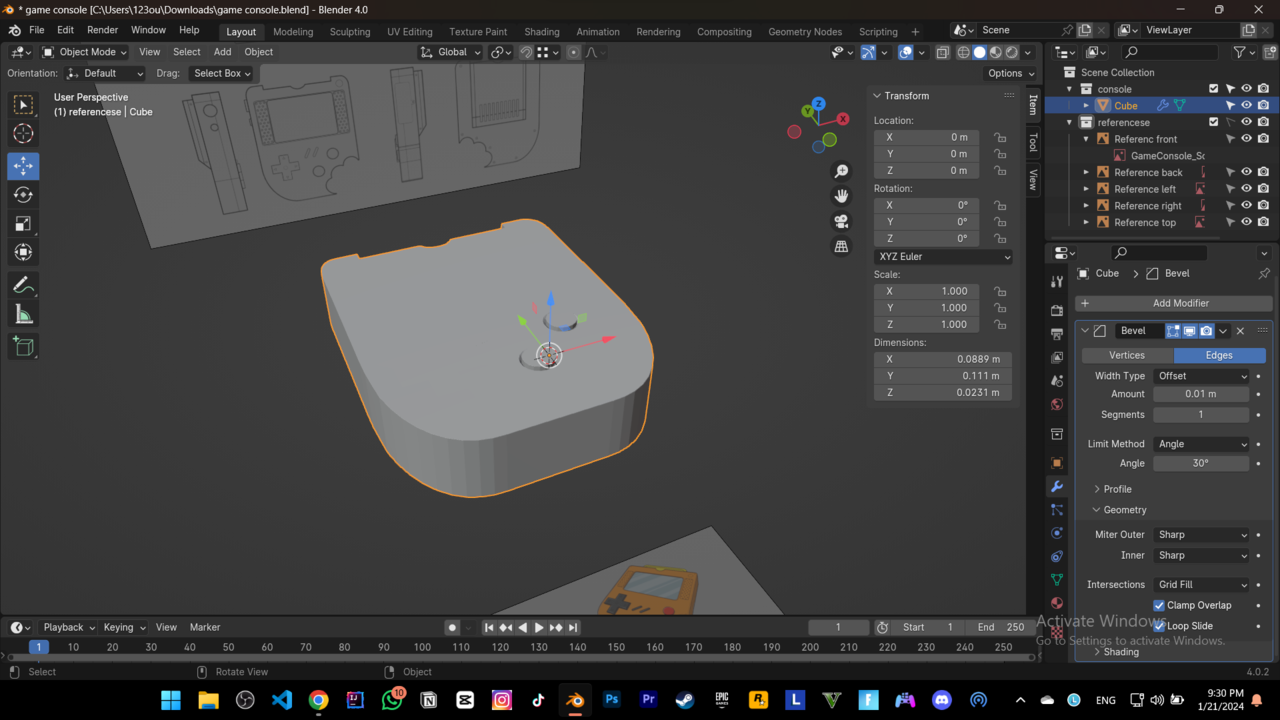1280x720 pixels.
Task: Open the Object Mode dropdown
Action: coord(85,52)
